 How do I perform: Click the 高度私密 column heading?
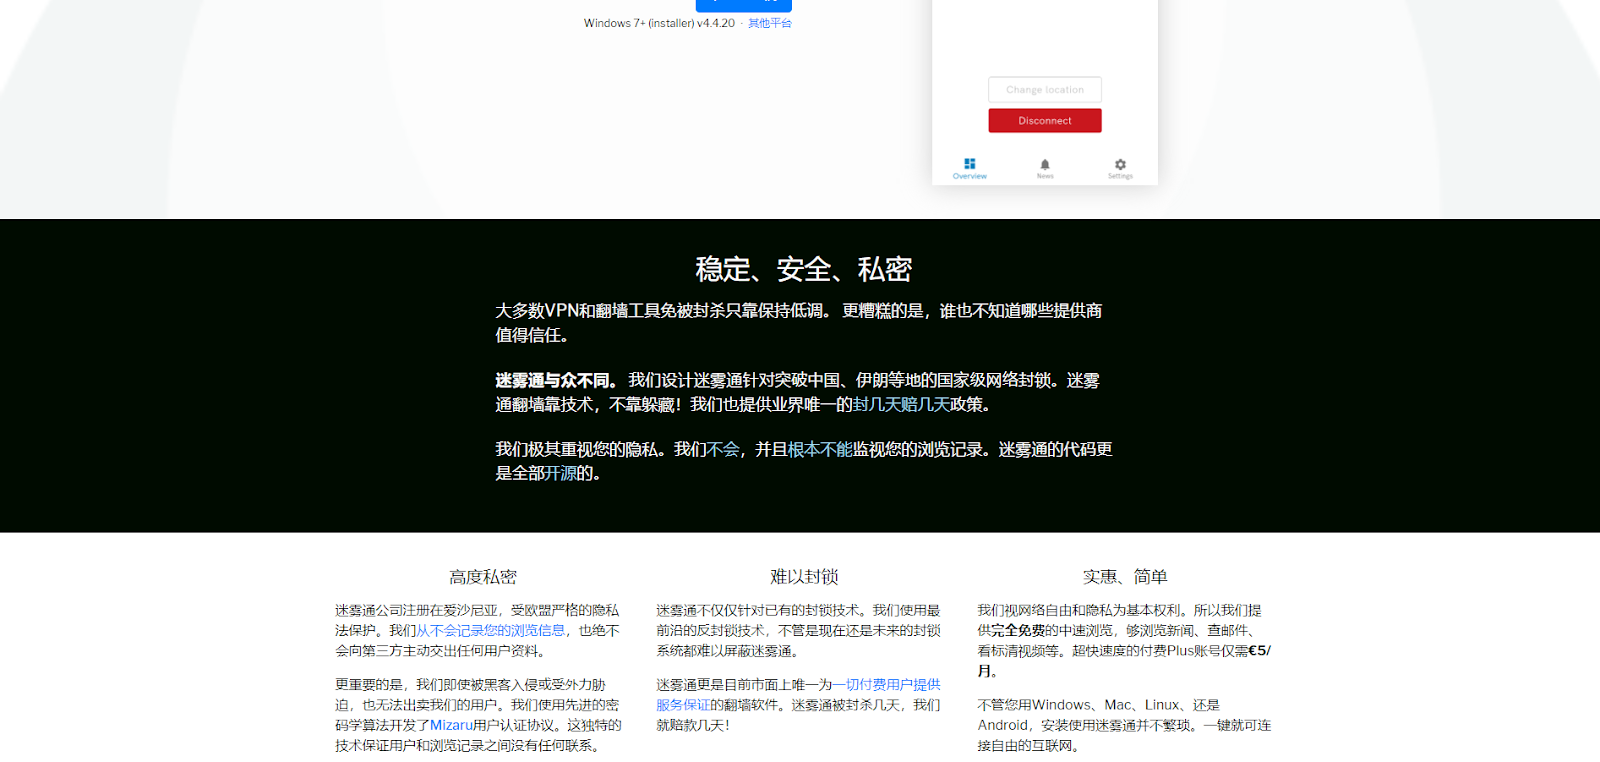coord(483,577)
